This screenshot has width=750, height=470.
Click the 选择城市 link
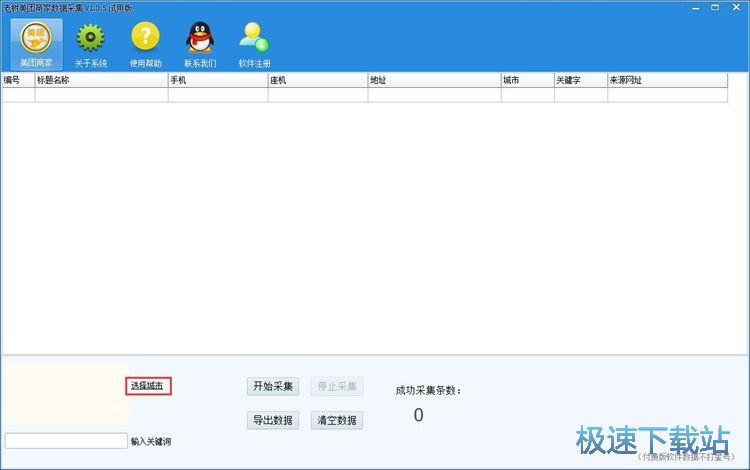click(x=147, y=386)
